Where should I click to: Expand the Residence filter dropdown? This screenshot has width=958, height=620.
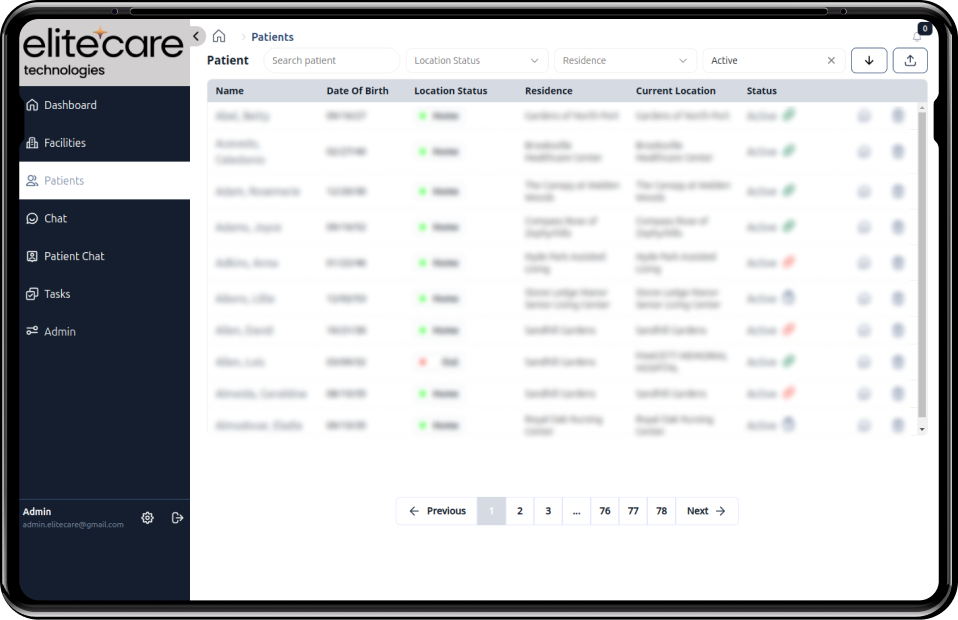(625, 60)
